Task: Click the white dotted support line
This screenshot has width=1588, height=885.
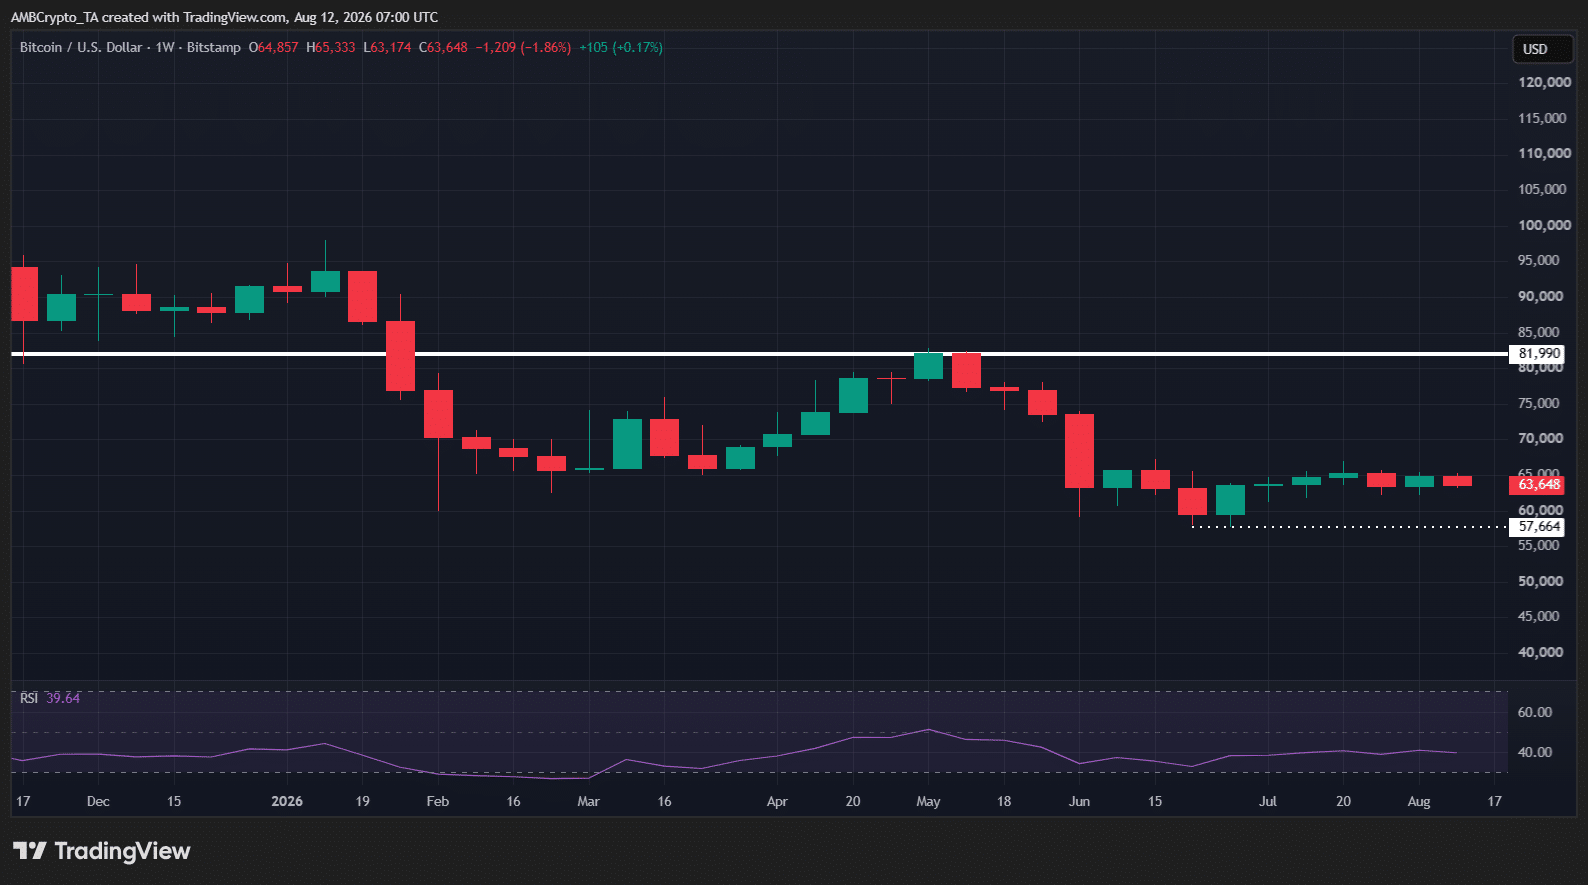Action: click(1349, 527)
